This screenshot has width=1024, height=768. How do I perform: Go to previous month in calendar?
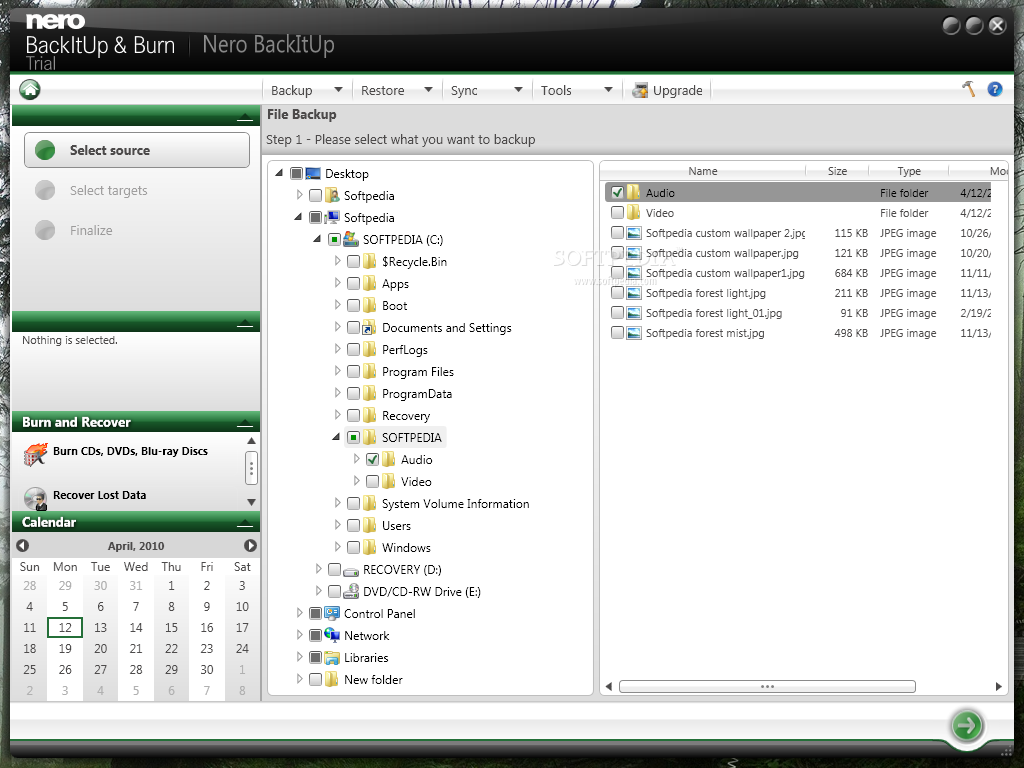[22, 545]
